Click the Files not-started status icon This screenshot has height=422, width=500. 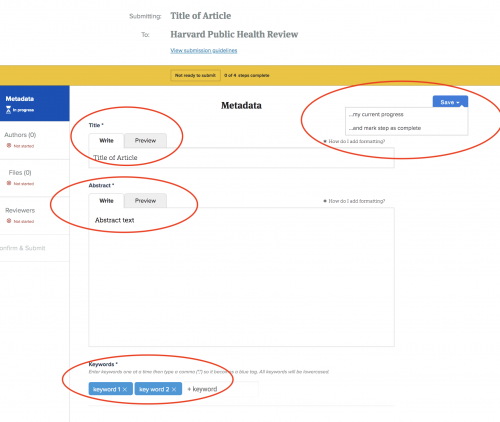click(x=9, y=183)
